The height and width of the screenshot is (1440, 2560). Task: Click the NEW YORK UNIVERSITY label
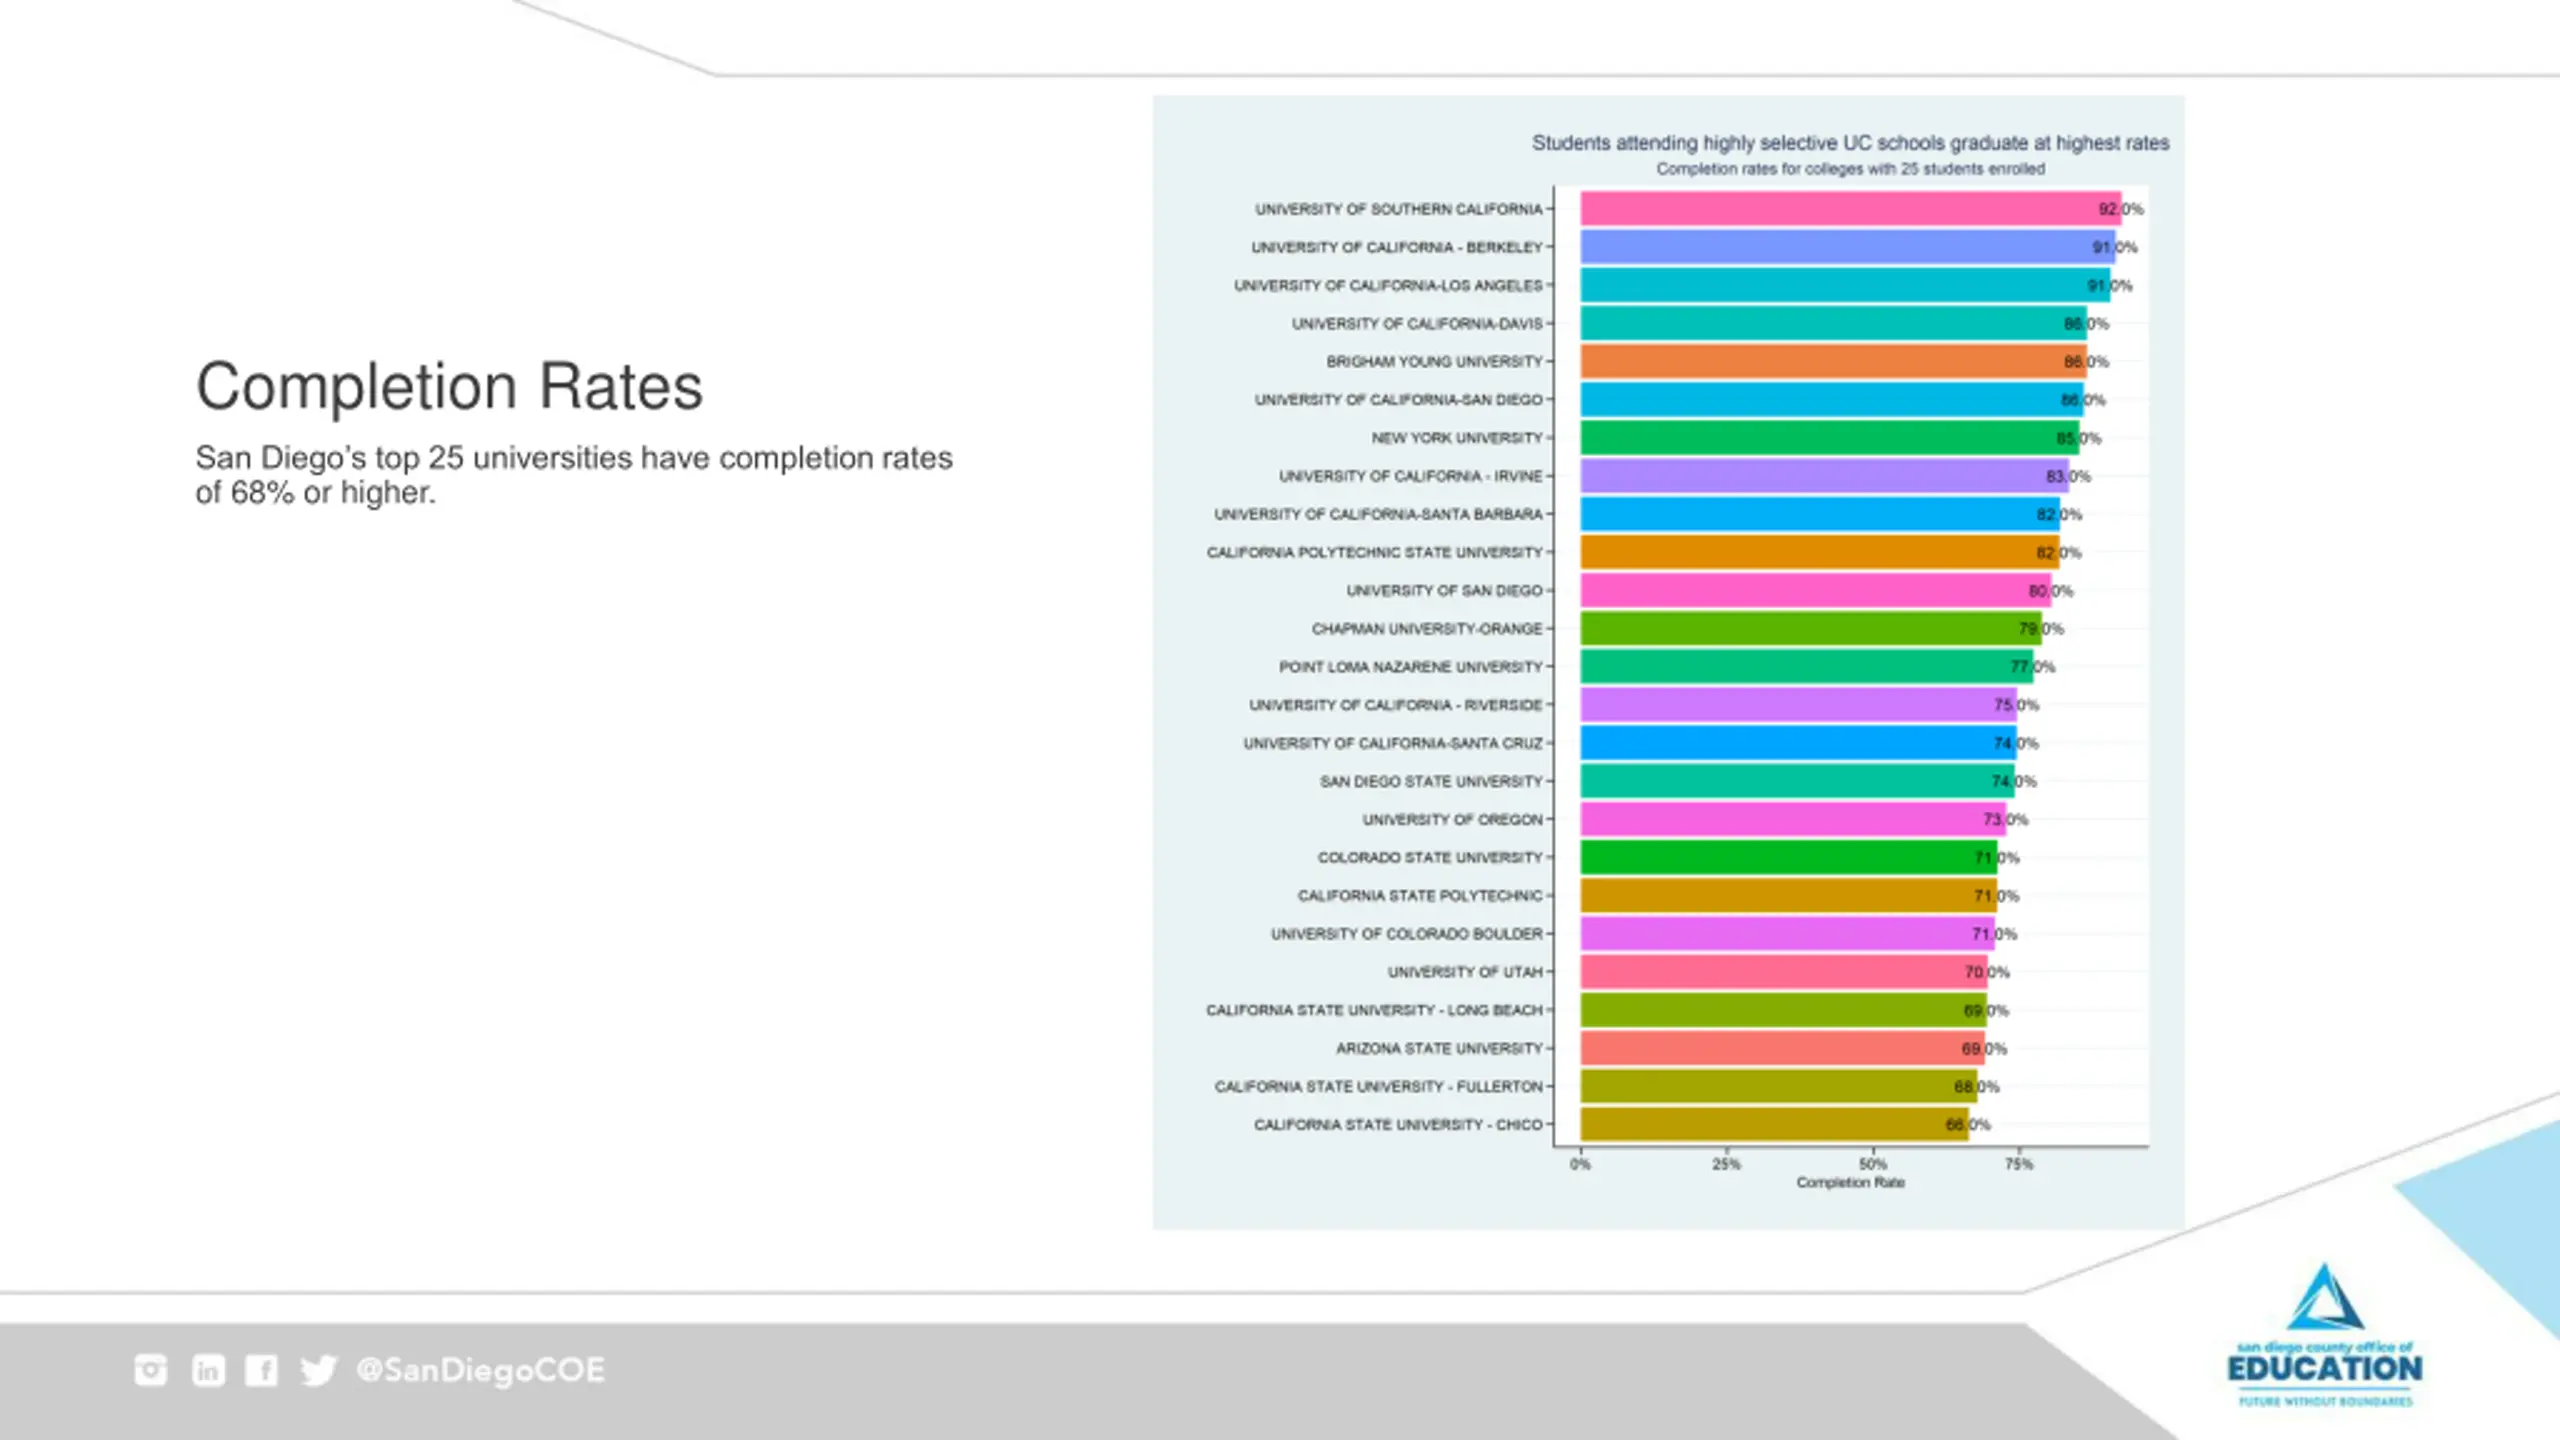click(1457, 438)
